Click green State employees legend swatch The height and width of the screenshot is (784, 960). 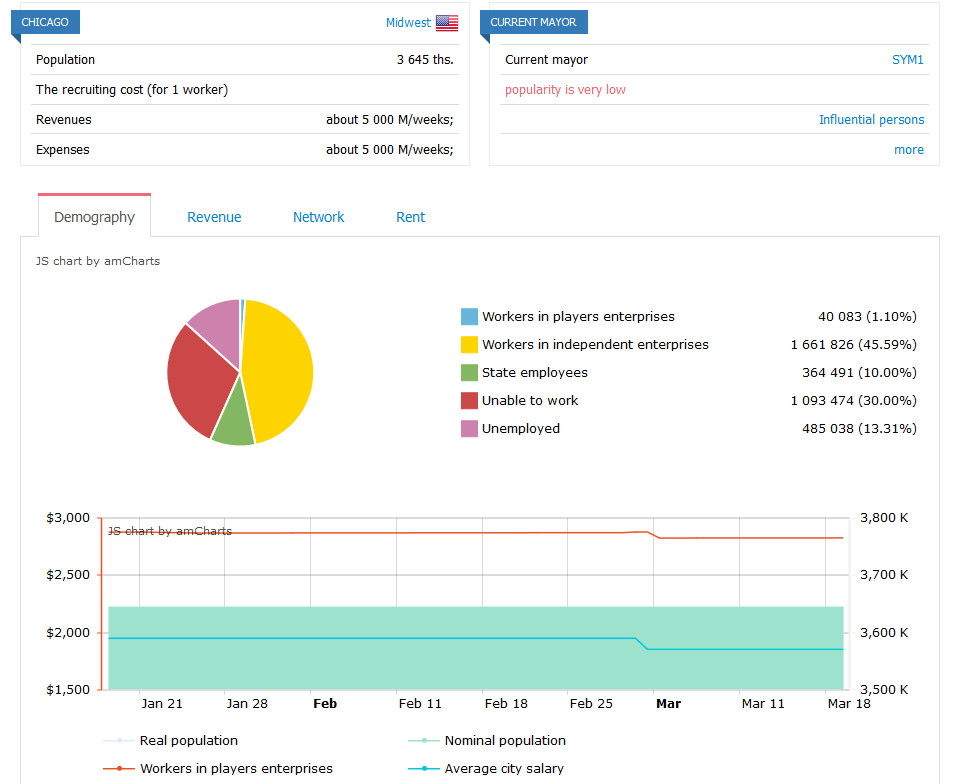click(x=469, y=372)
